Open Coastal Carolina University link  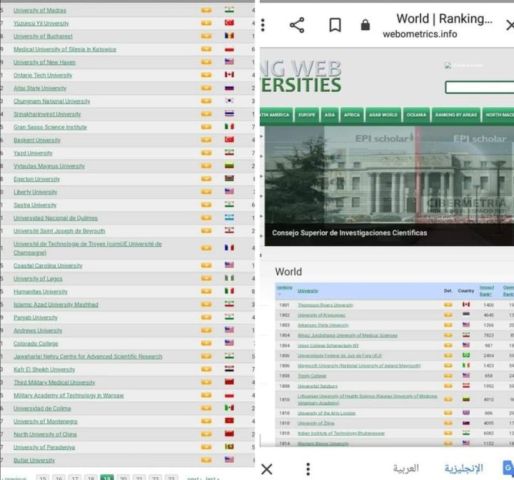click(x=48, y=266)
